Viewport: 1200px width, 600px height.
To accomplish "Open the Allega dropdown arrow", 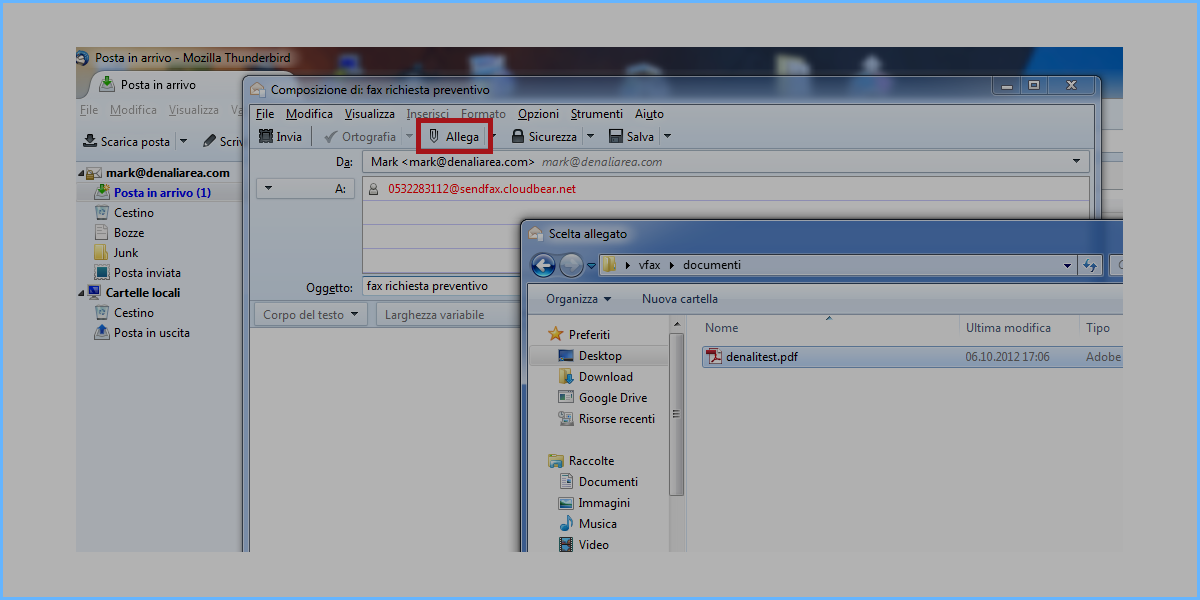I will (x=492, y=137).
